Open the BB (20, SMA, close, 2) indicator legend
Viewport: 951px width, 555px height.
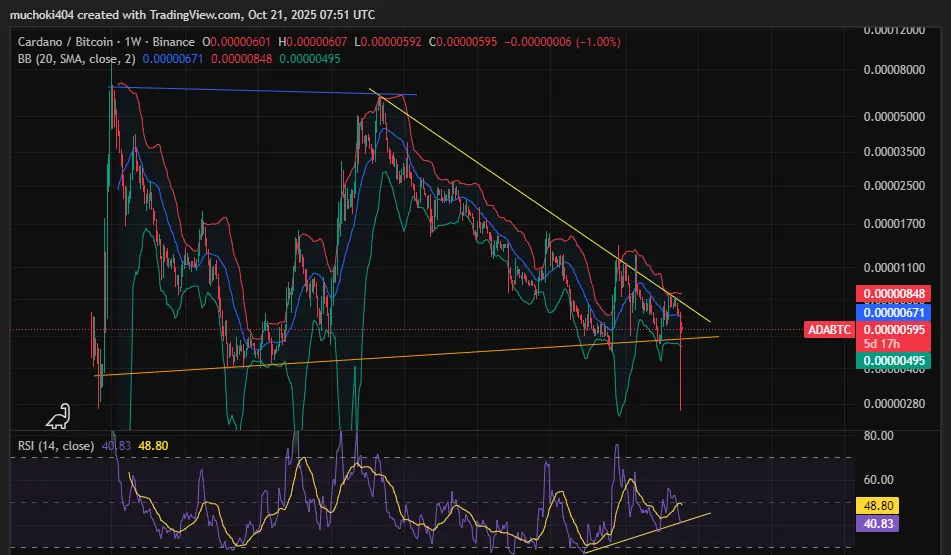tap(76, 59)
